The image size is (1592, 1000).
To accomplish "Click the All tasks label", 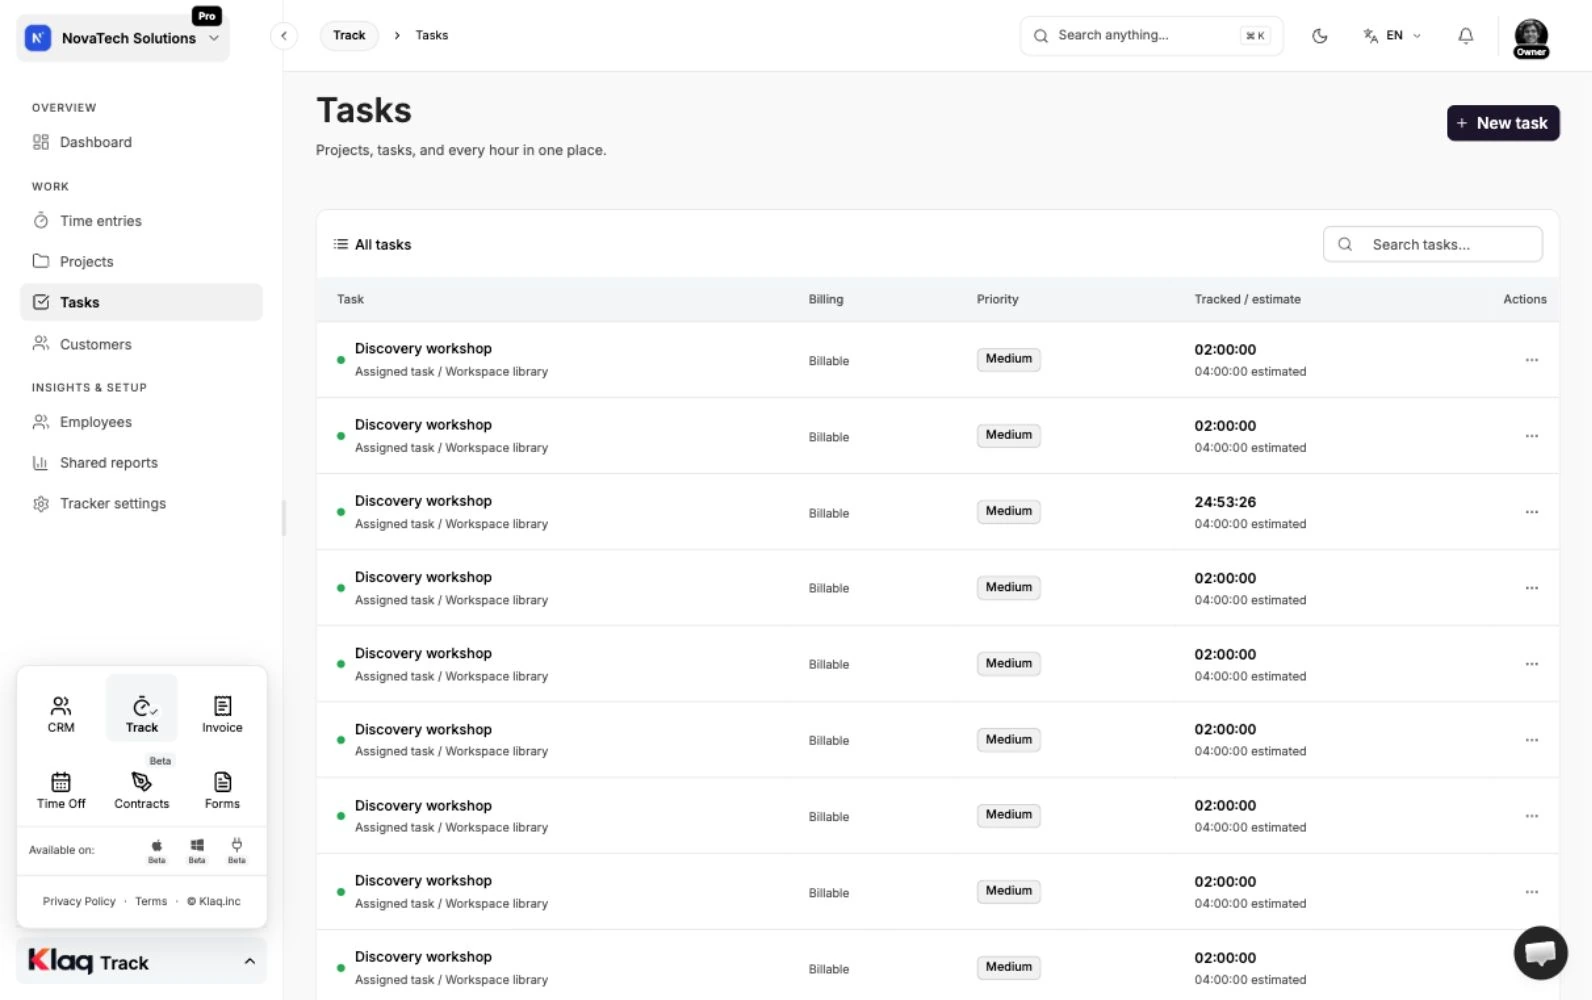I will tap(383, 244).
